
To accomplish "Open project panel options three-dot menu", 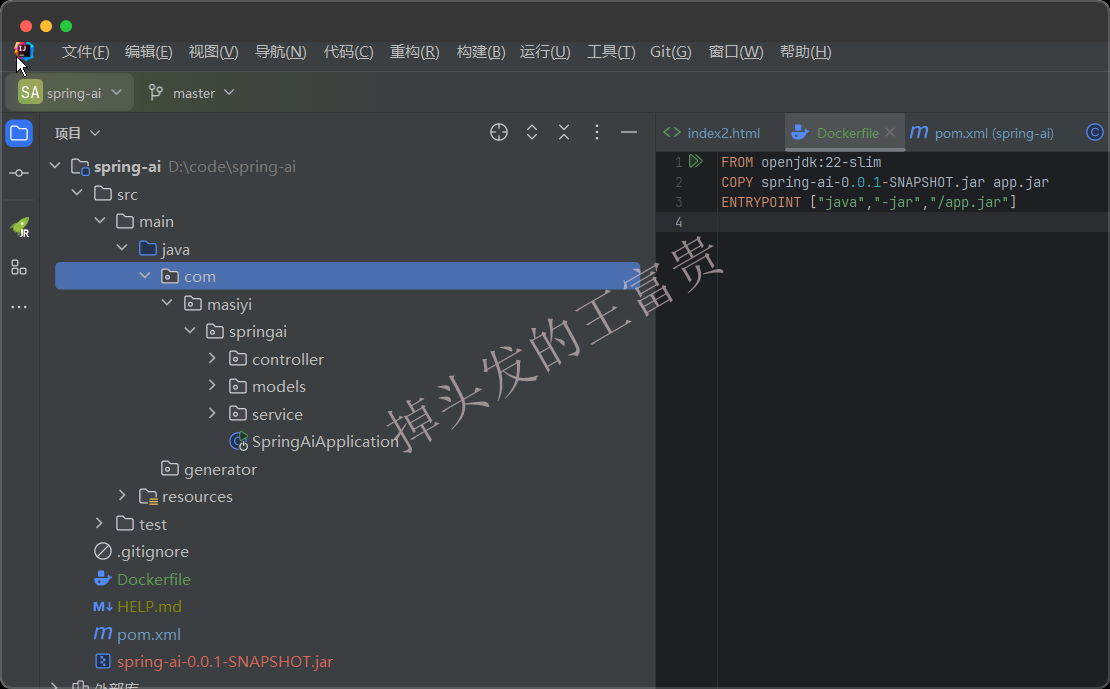I will [x=597, y=132].
